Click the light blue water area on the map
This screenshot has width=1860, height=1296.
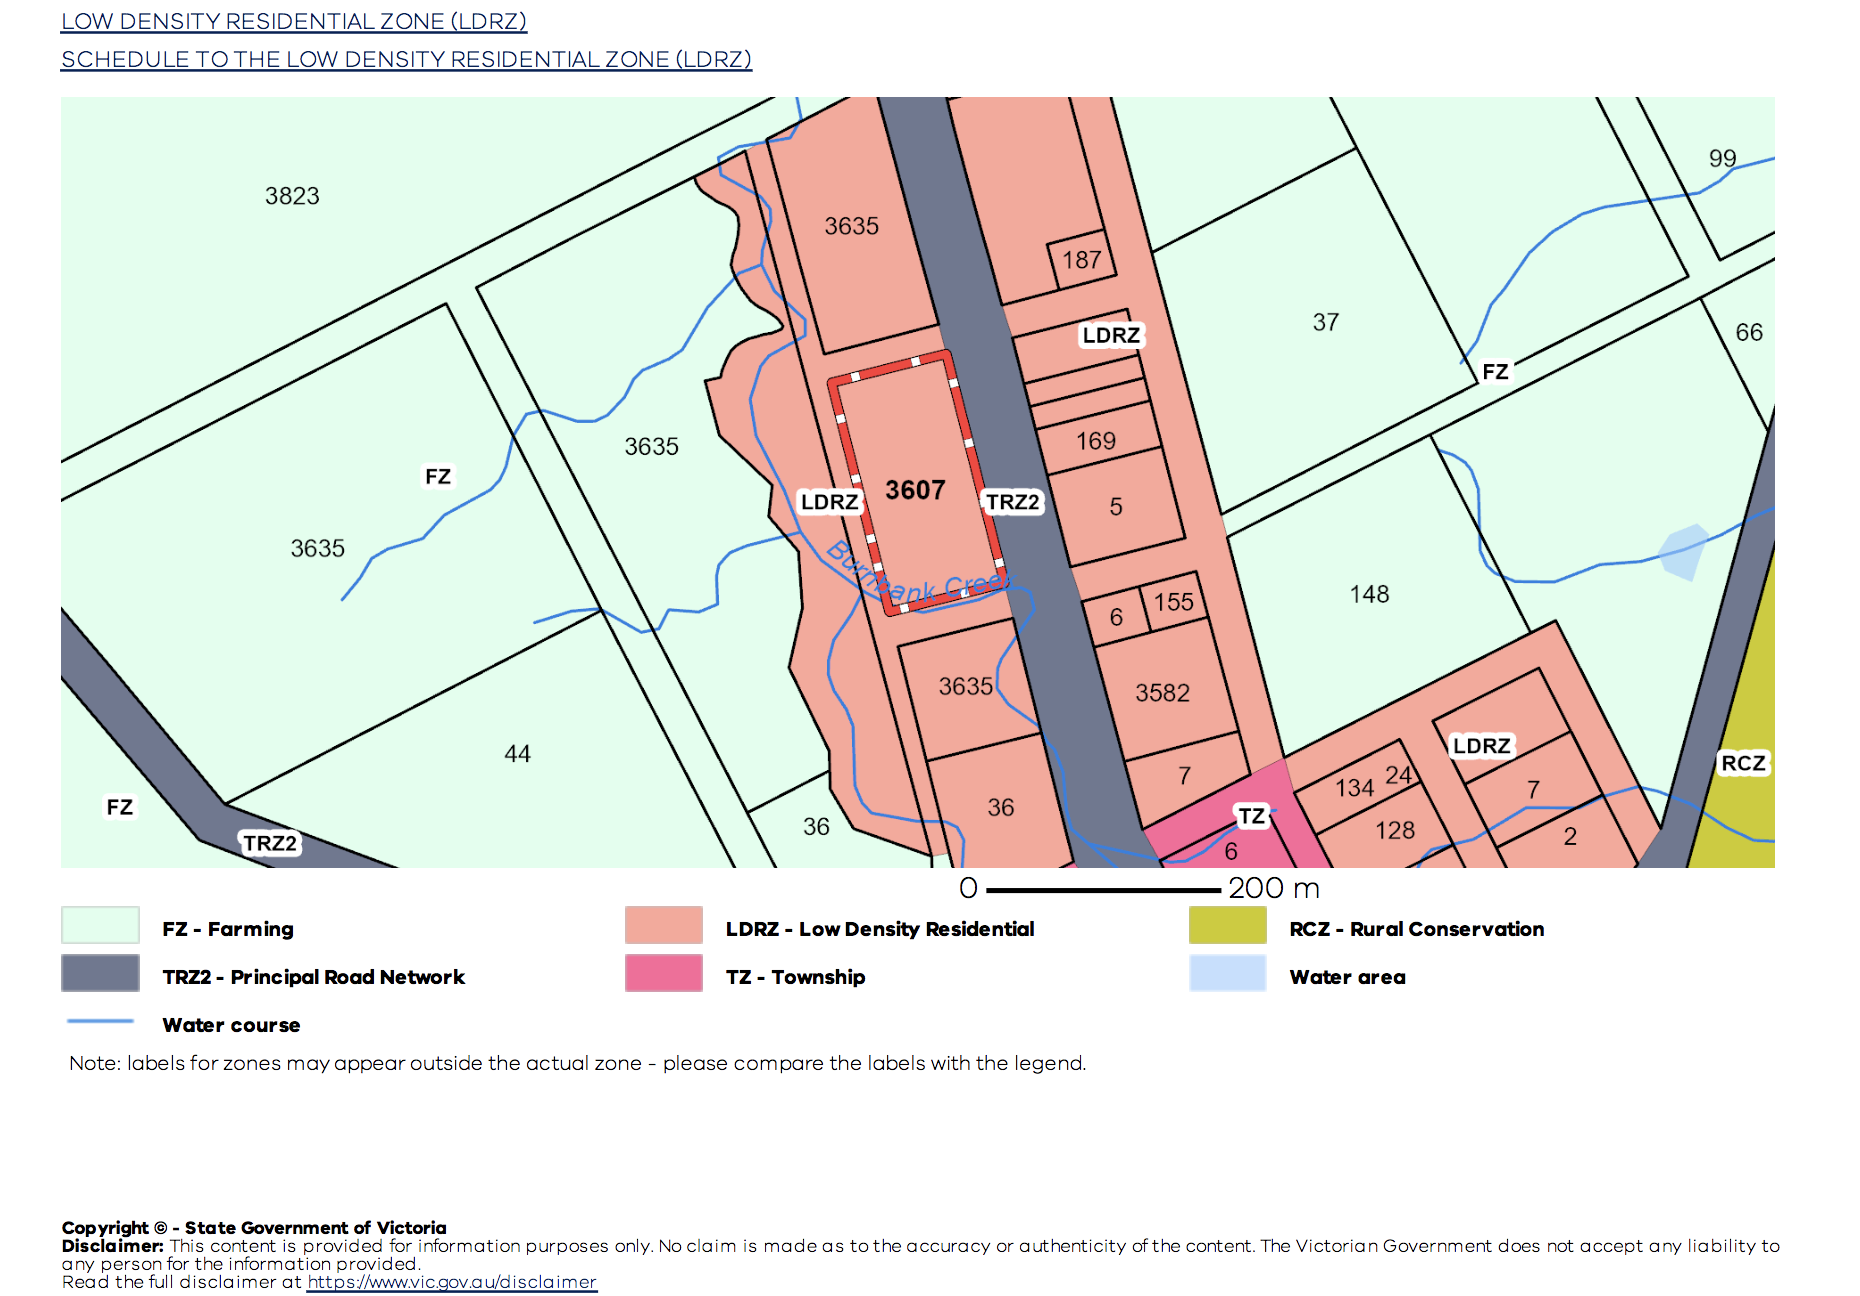pos(1684,551)
